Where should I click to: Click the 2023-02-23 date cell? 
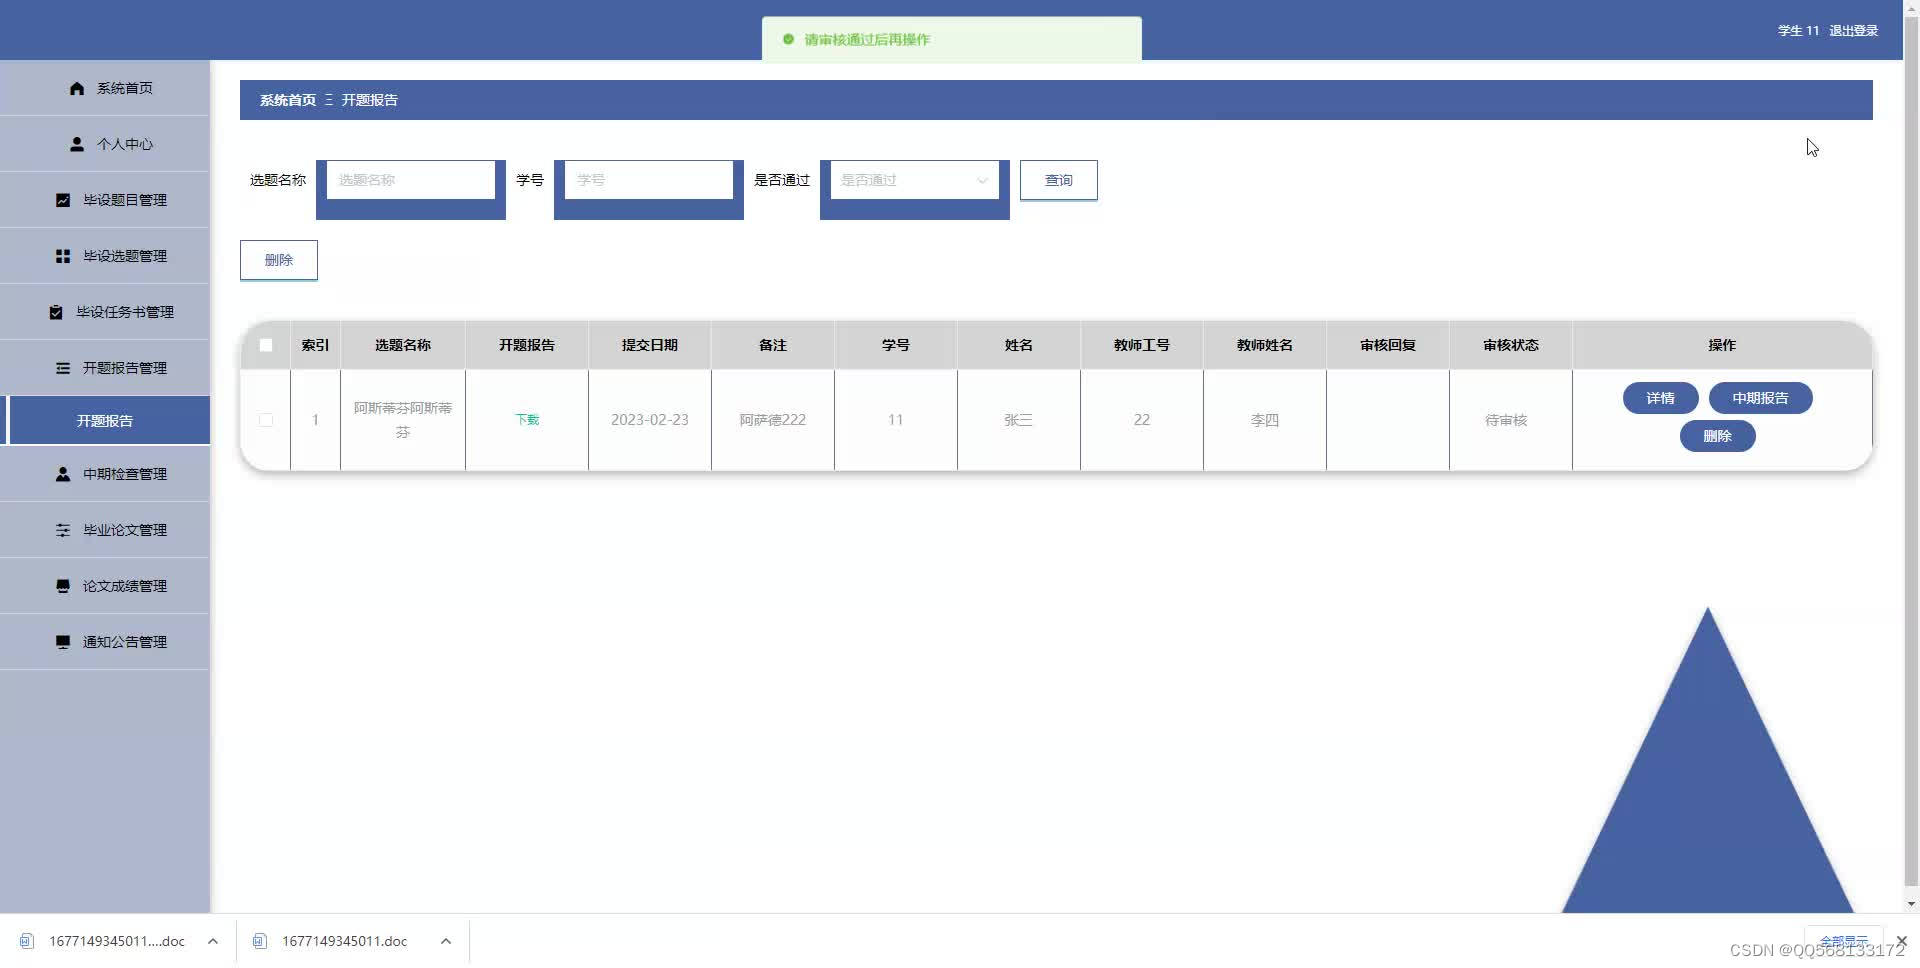click(x=650, y=420)
